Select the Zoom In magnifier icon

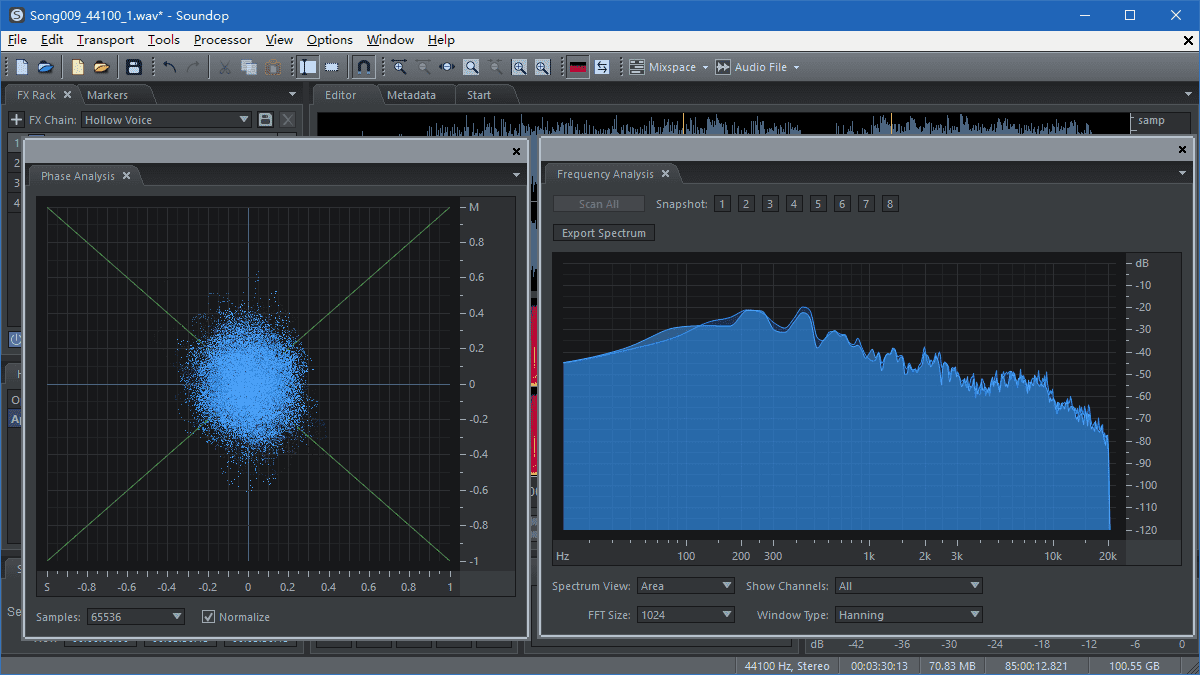[x=398, y=66]
